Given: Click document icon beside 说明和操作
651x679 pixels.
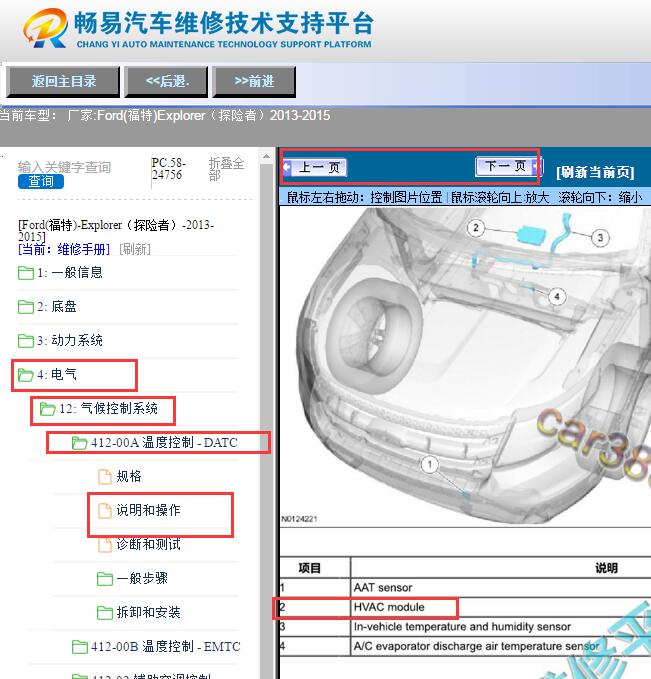Looking at the screenshot, I should coord(104,511).
